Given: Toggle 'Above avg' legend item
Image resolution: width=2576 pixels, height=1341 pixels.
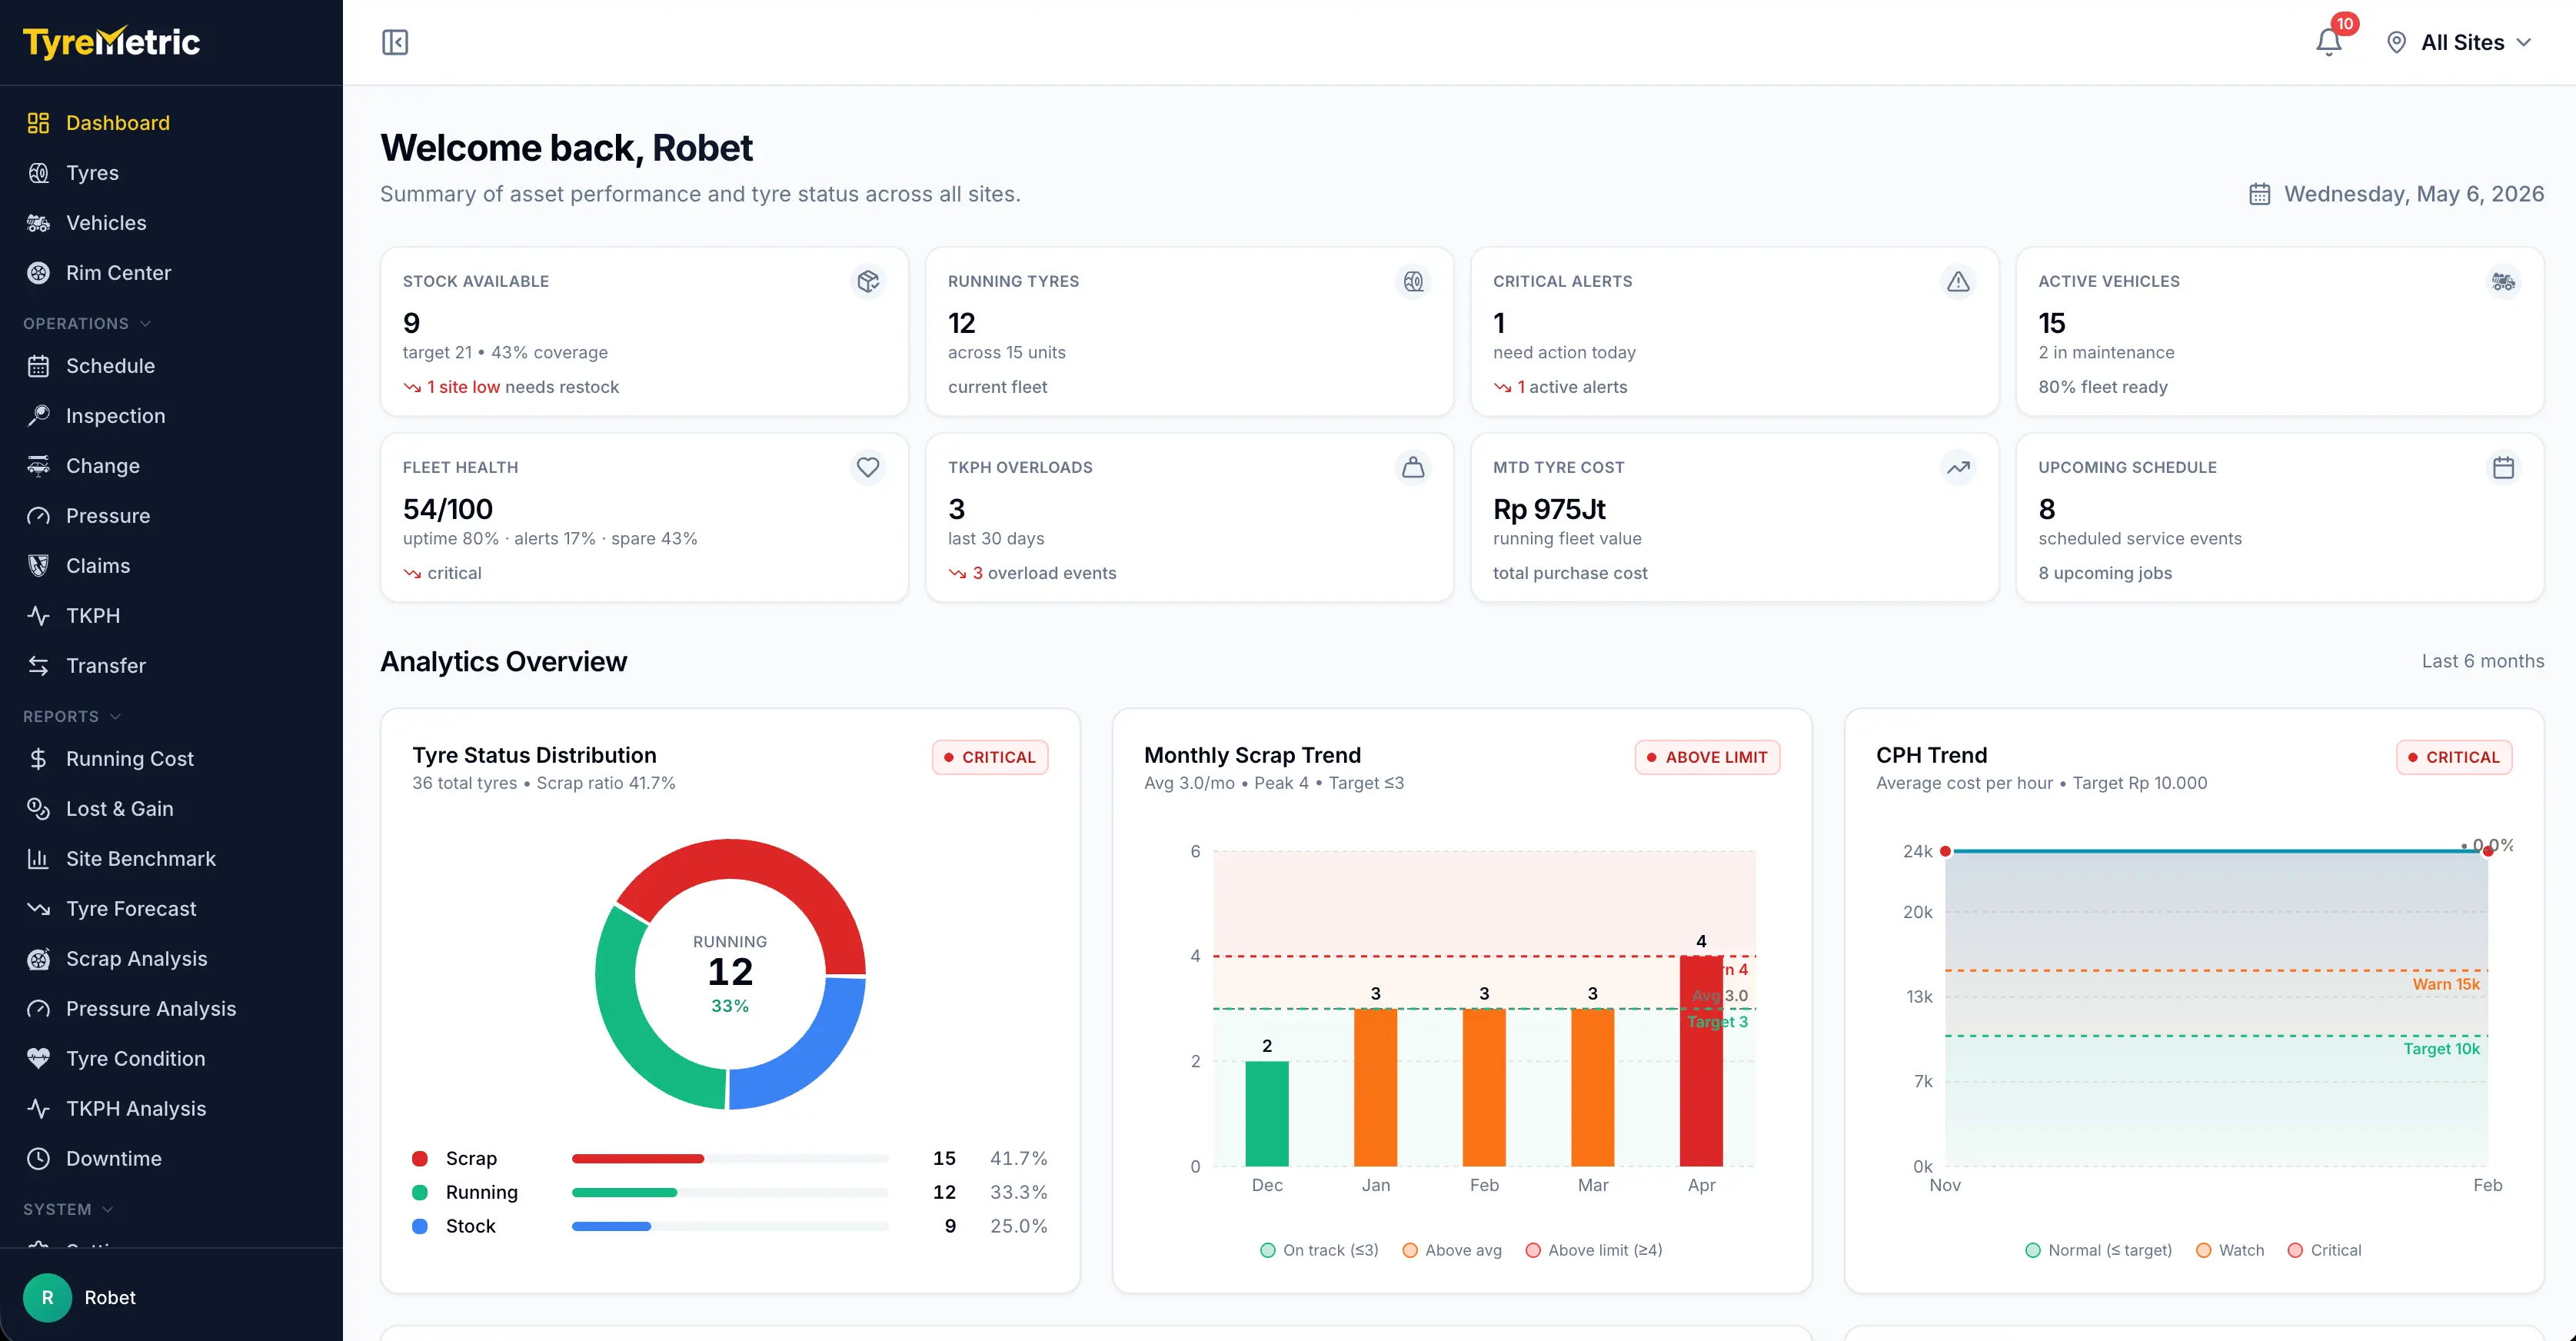Looking at the screenshot, I should (x=1452, y=1250).
